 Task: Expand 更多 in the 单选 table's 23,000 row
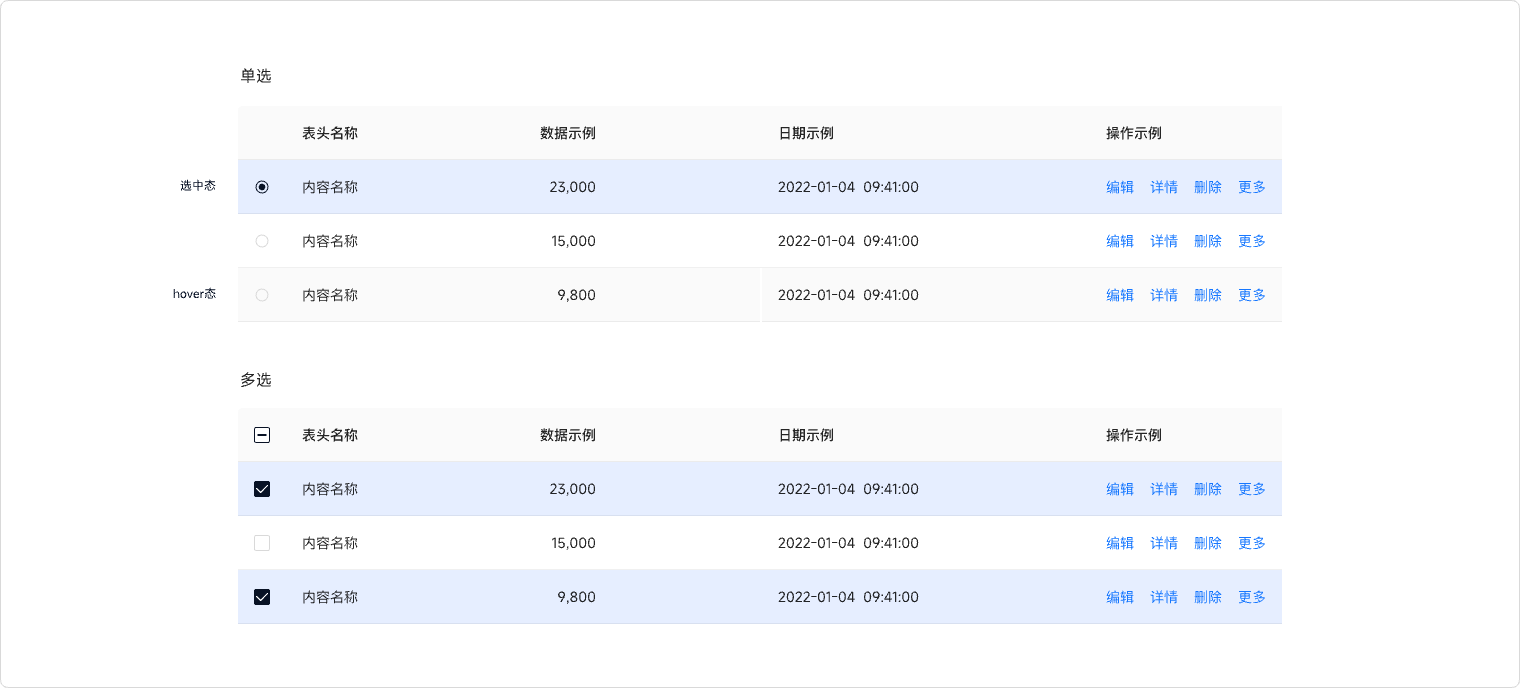[x=1251, y=187]
